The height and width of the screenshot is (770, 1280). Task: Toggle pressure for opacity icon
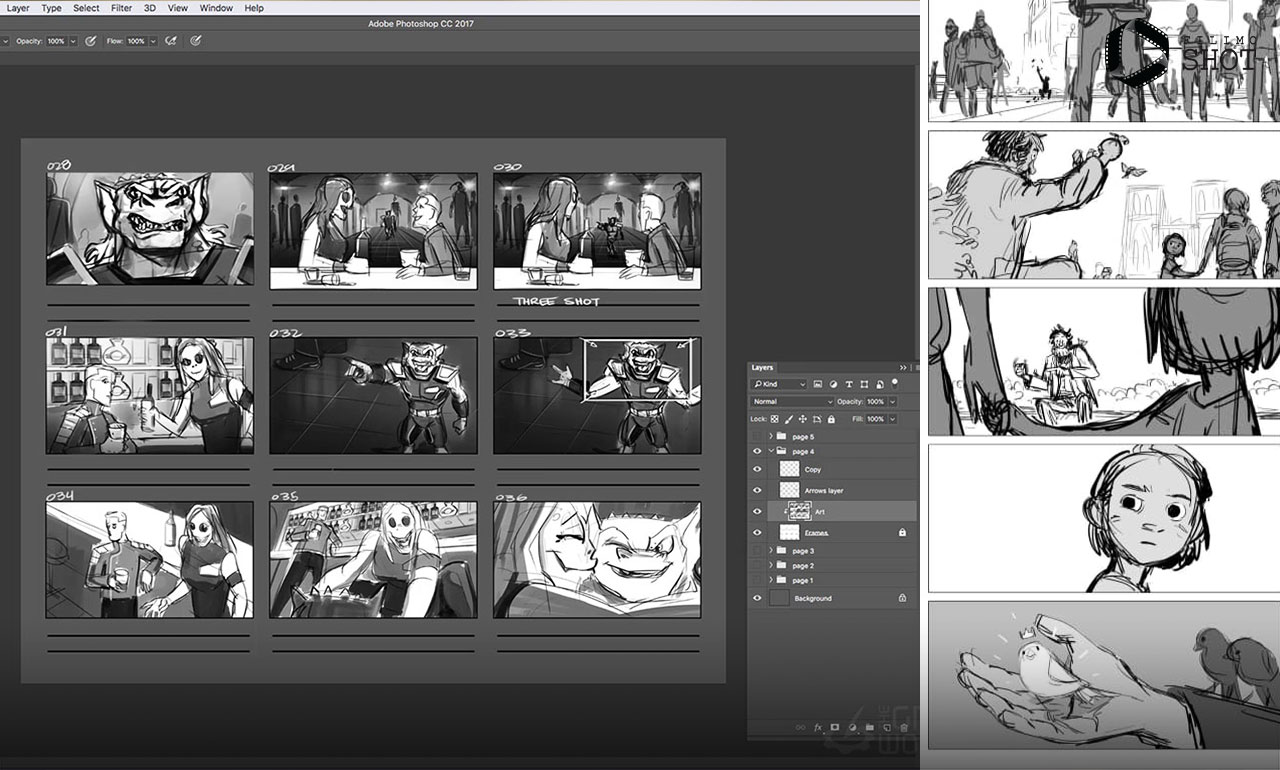tap(91, 41)
